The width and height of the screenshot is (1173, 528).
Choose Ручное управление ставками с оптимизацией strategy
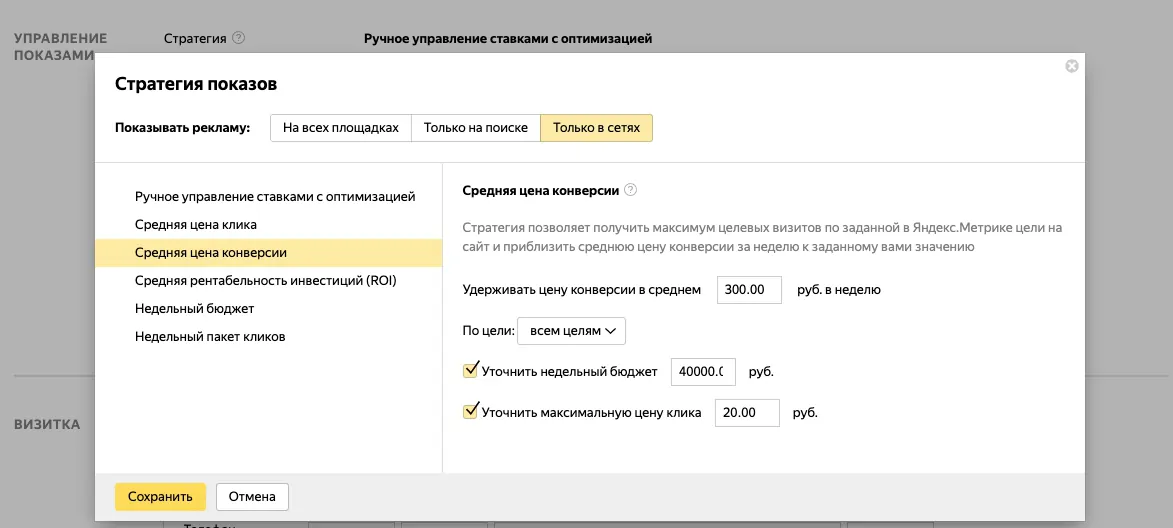275,197
